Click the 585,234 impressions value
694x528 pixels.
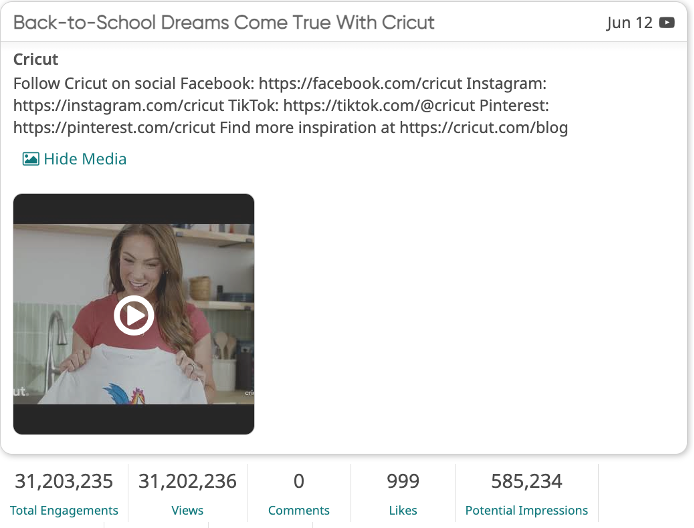pyautogui.click(x=526, y=481)
